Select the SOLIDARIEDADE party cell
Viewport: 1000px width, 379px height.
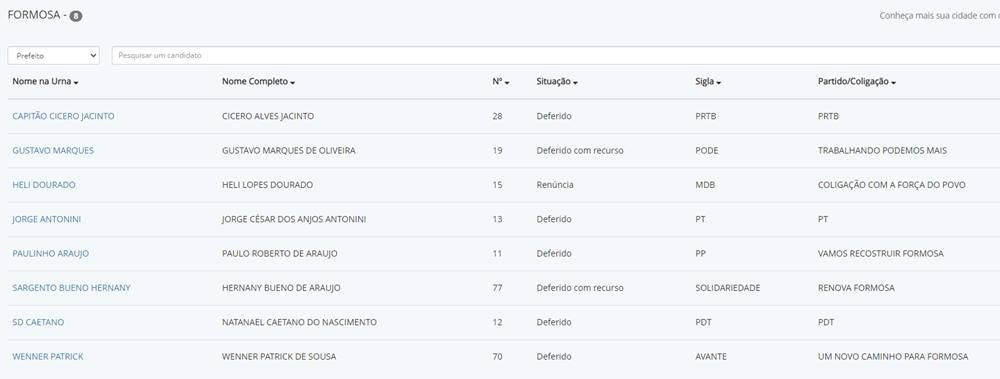click(728, 288)
